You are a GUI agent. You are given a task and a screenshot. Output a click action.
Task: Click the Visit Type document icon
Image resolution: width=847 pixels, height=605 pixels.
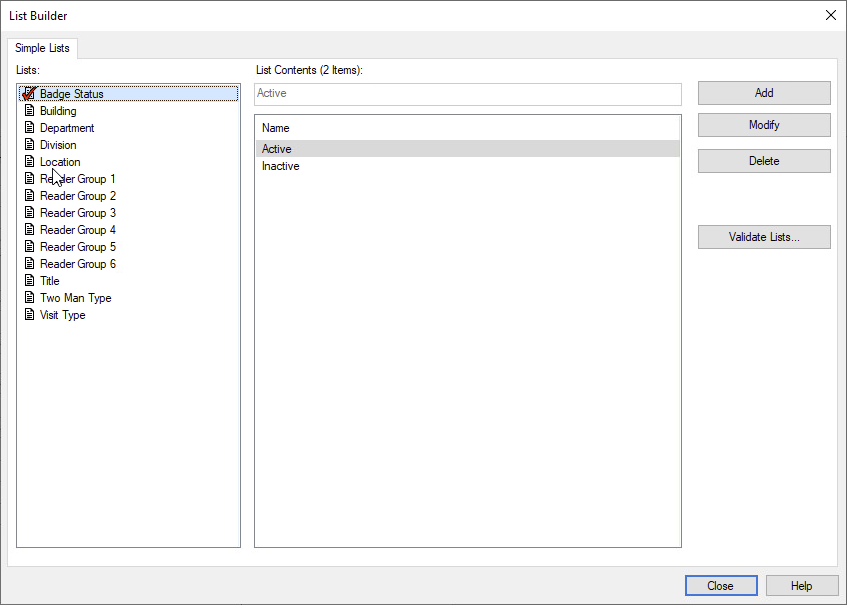click(29, 315)
